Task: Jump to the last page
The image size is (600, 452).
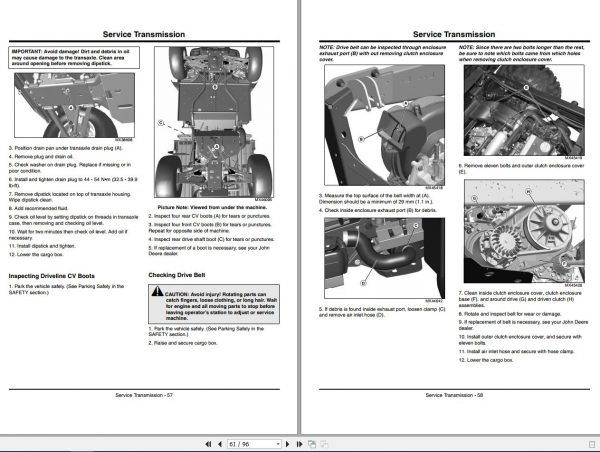Action: (299, 444)
